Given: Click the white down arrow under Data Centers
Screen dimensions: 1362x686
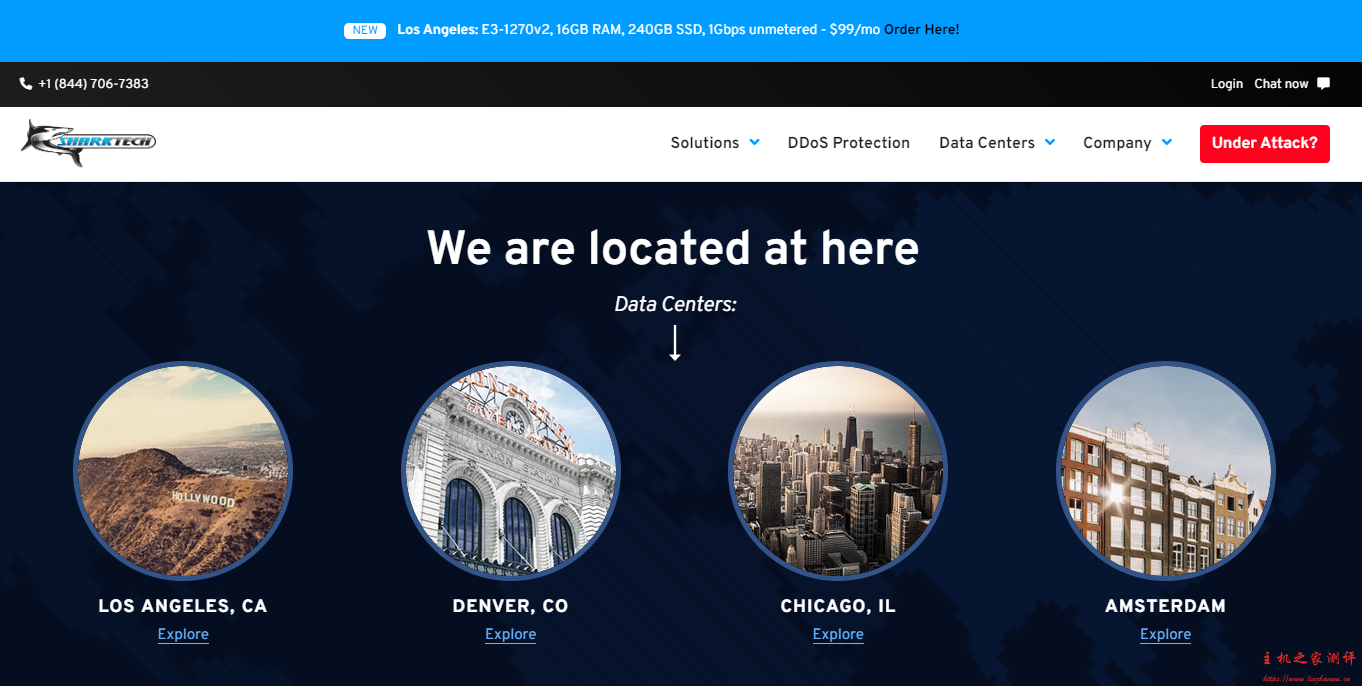Looking at the screenshot, I should (675, 342).
